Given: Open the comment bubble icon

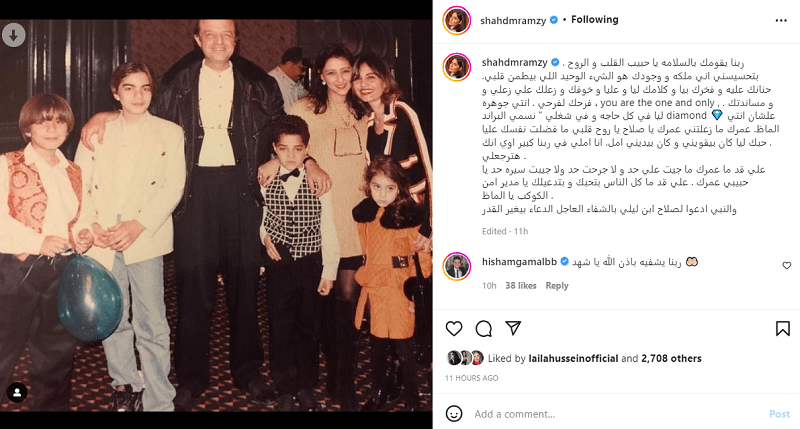Looking at the screenshot, I should pyautogui.click(x=483, y=329).
